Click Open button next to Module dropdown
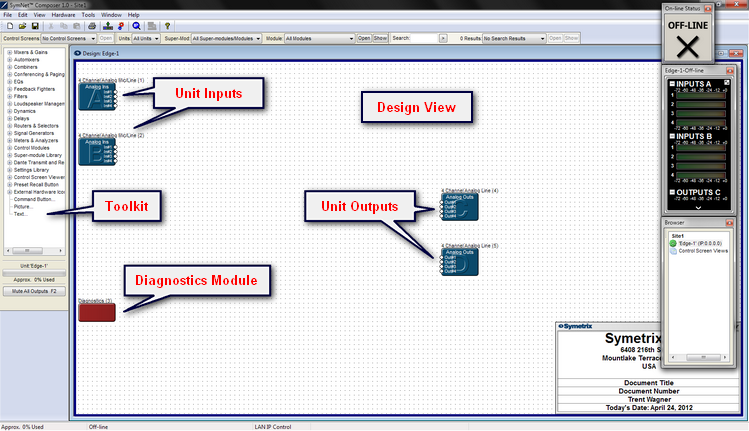Viewport: 749px width, 431px height. (364, 38)
